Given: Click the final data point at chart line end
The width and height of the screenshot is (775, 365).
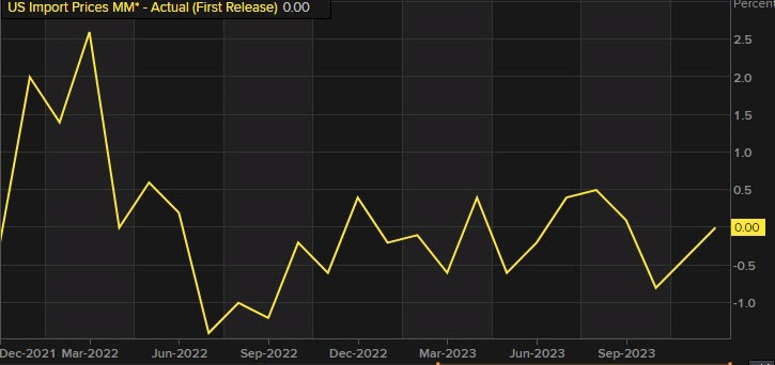Looking at the screenshot, I should point(715,228).
